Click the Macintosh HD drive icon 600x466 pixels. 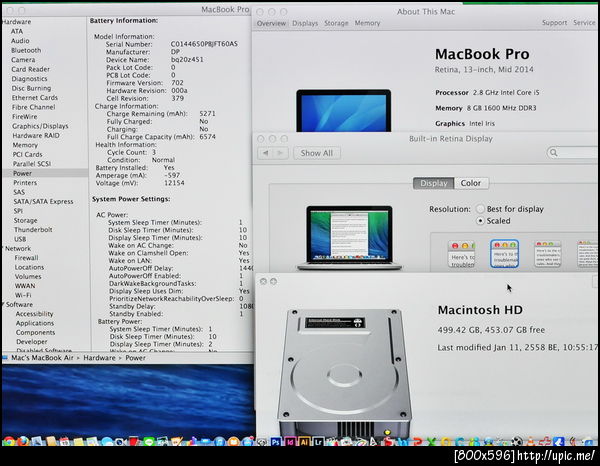(x=344, y=373)
